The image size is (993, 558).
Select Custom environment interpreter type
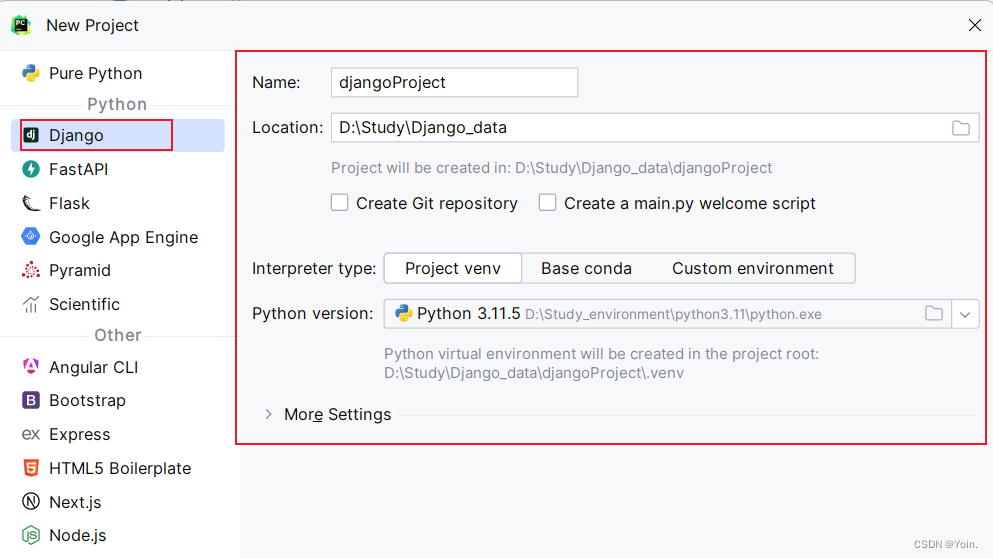pos(752,268)
